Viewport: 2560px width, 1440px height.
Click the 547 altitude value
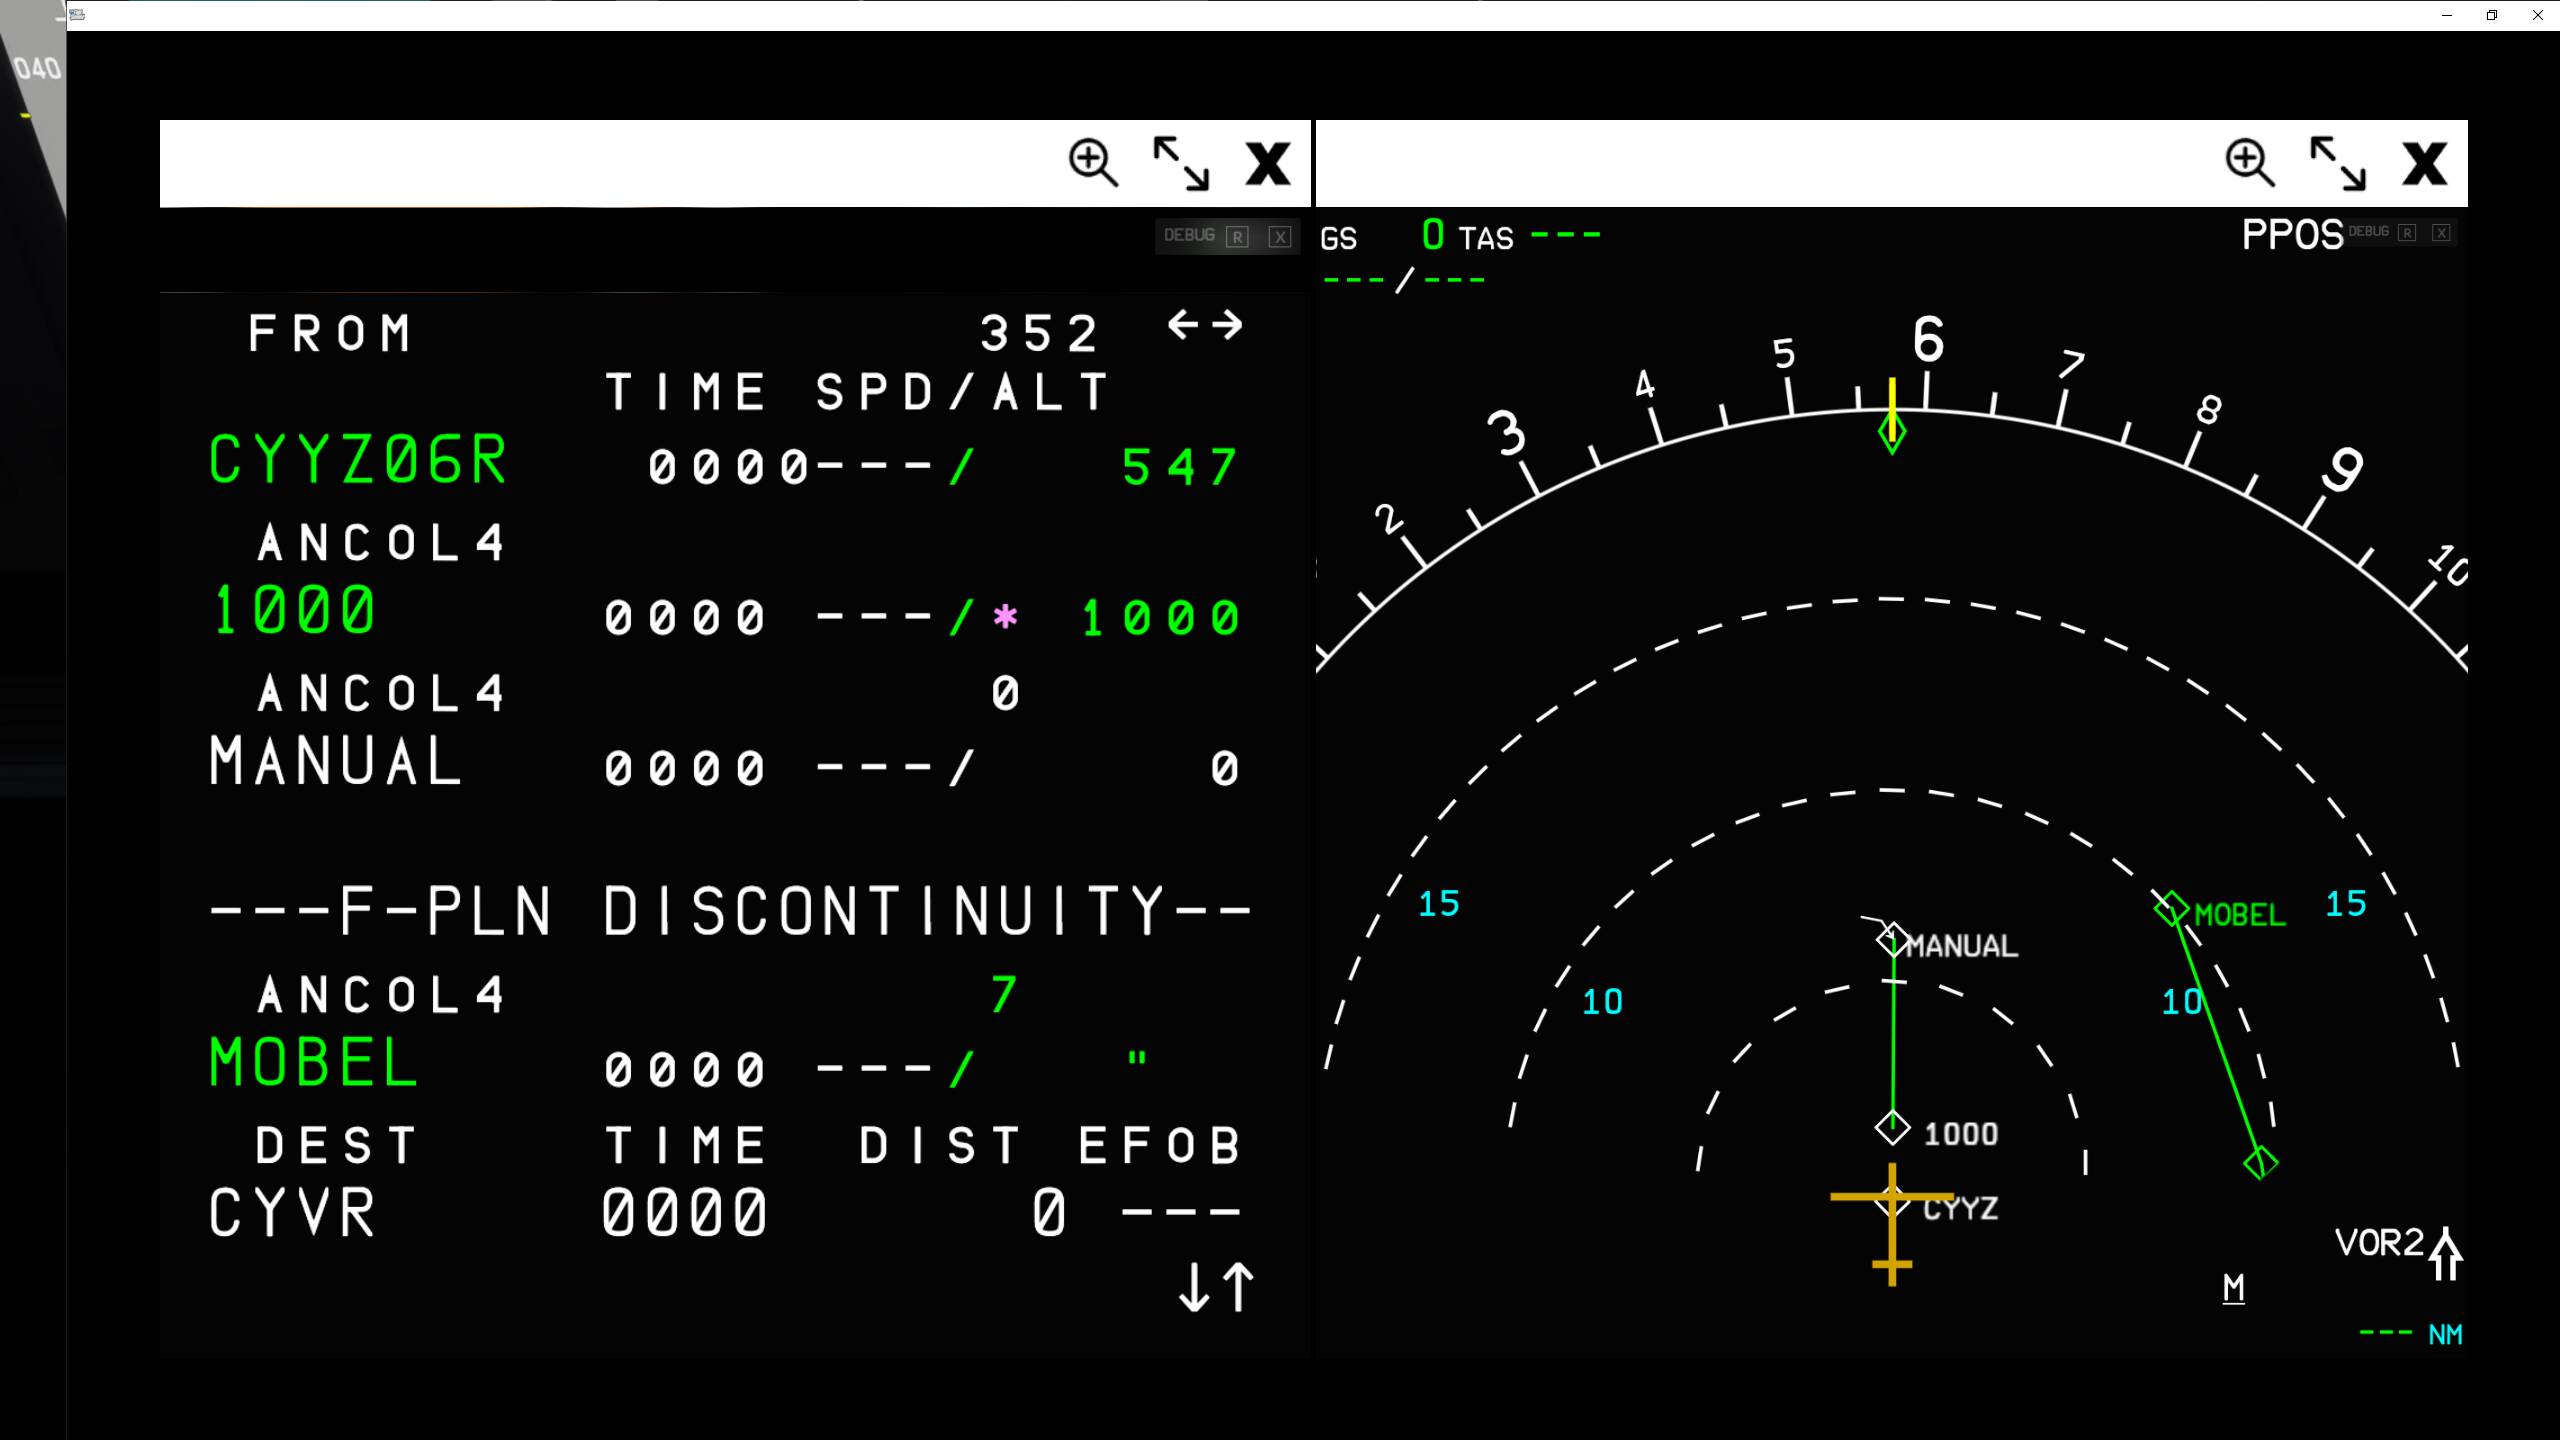click(1180, 468)
